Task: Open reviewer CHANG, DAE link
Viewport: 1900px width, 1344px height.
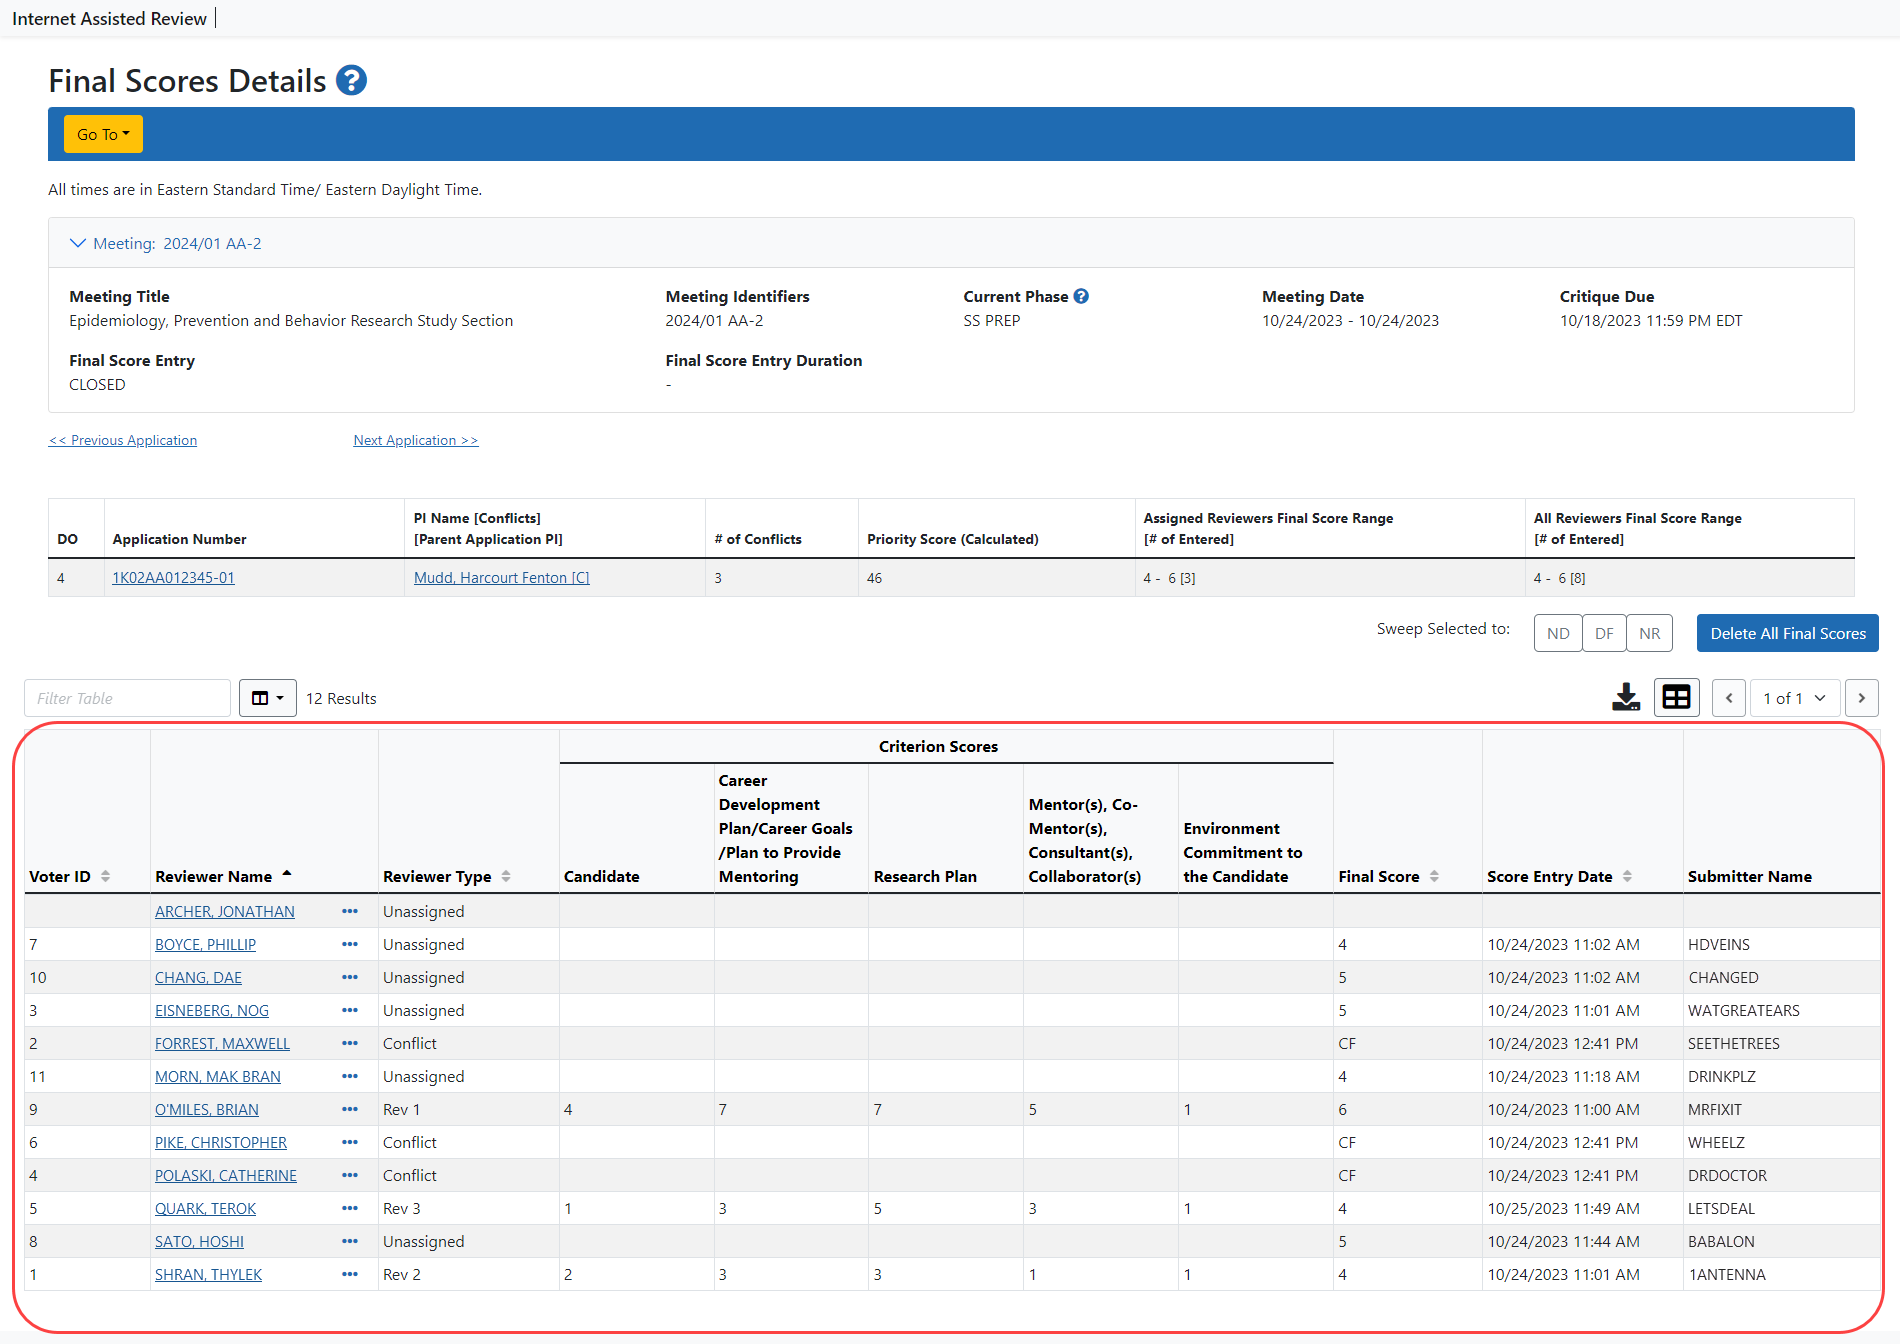Action: coord(198,977)
